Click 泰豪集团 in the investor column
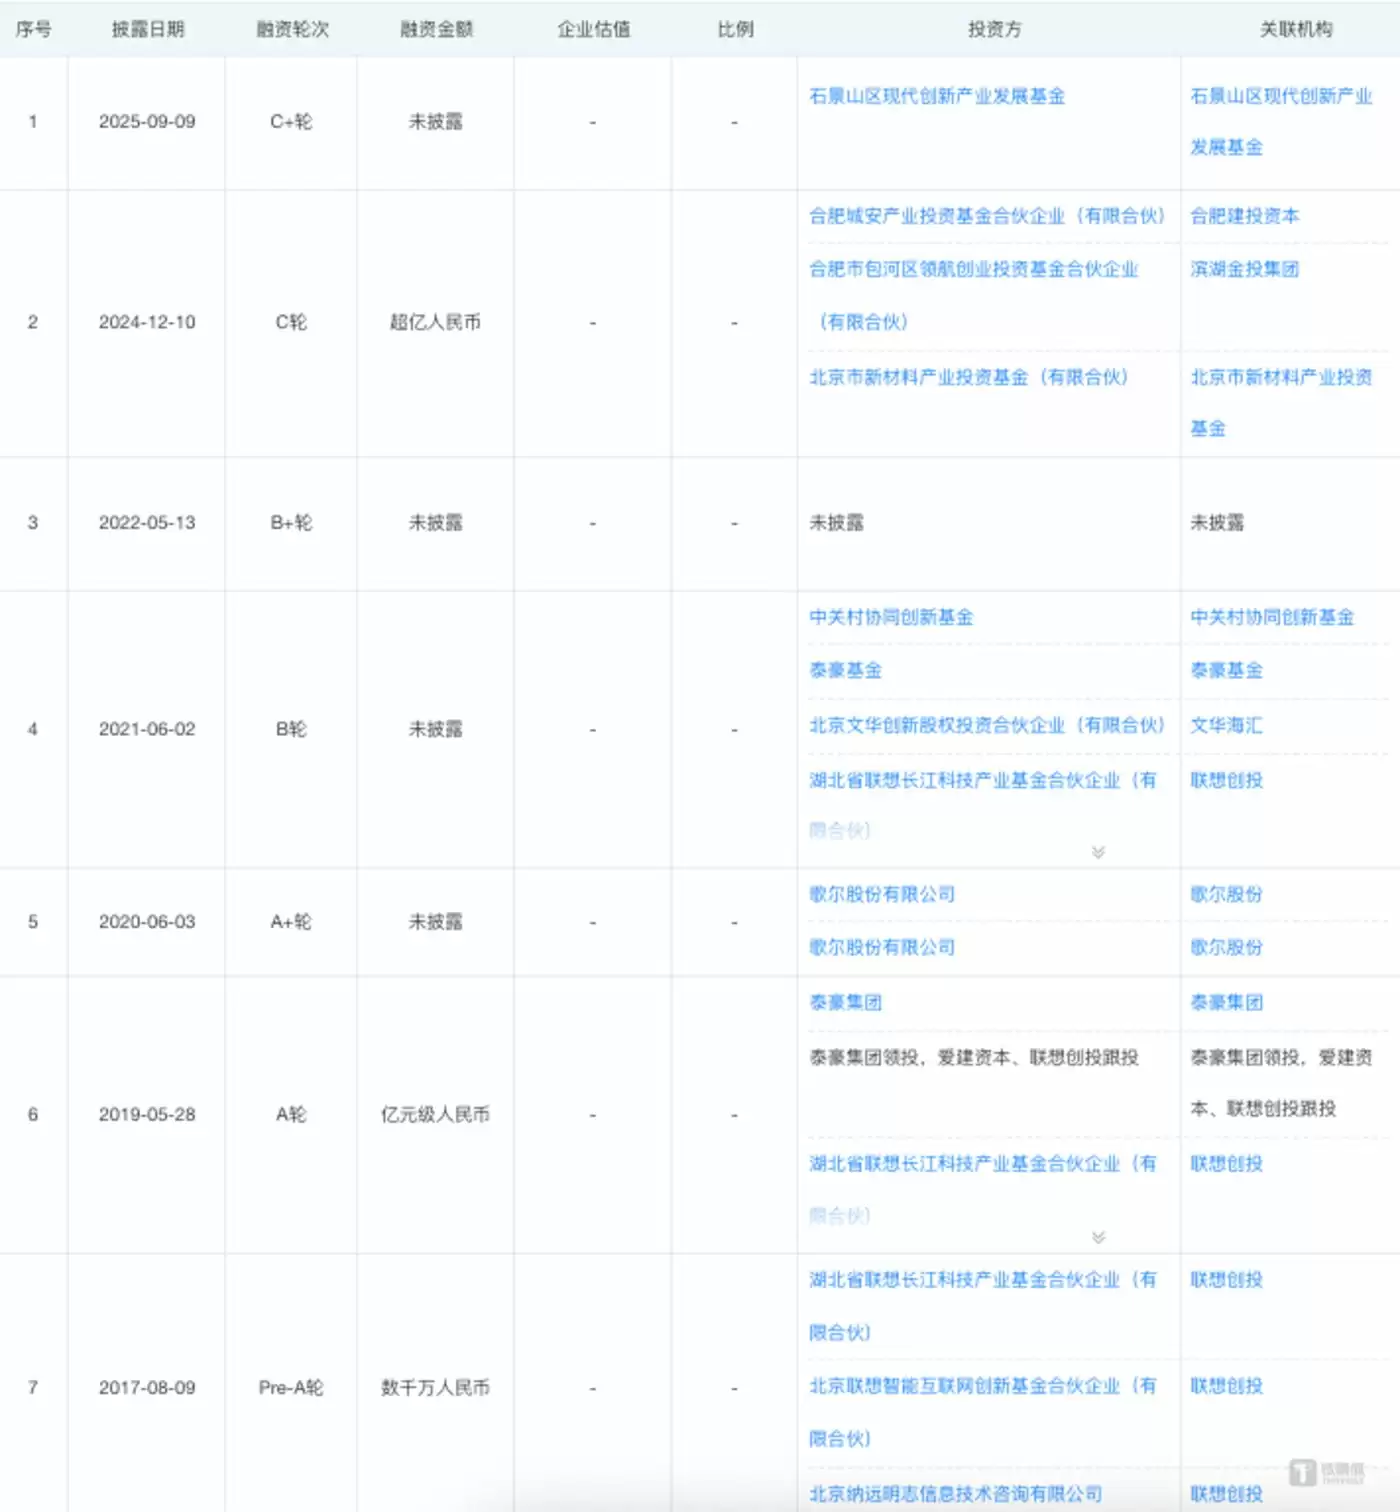 pos(845,1002)
